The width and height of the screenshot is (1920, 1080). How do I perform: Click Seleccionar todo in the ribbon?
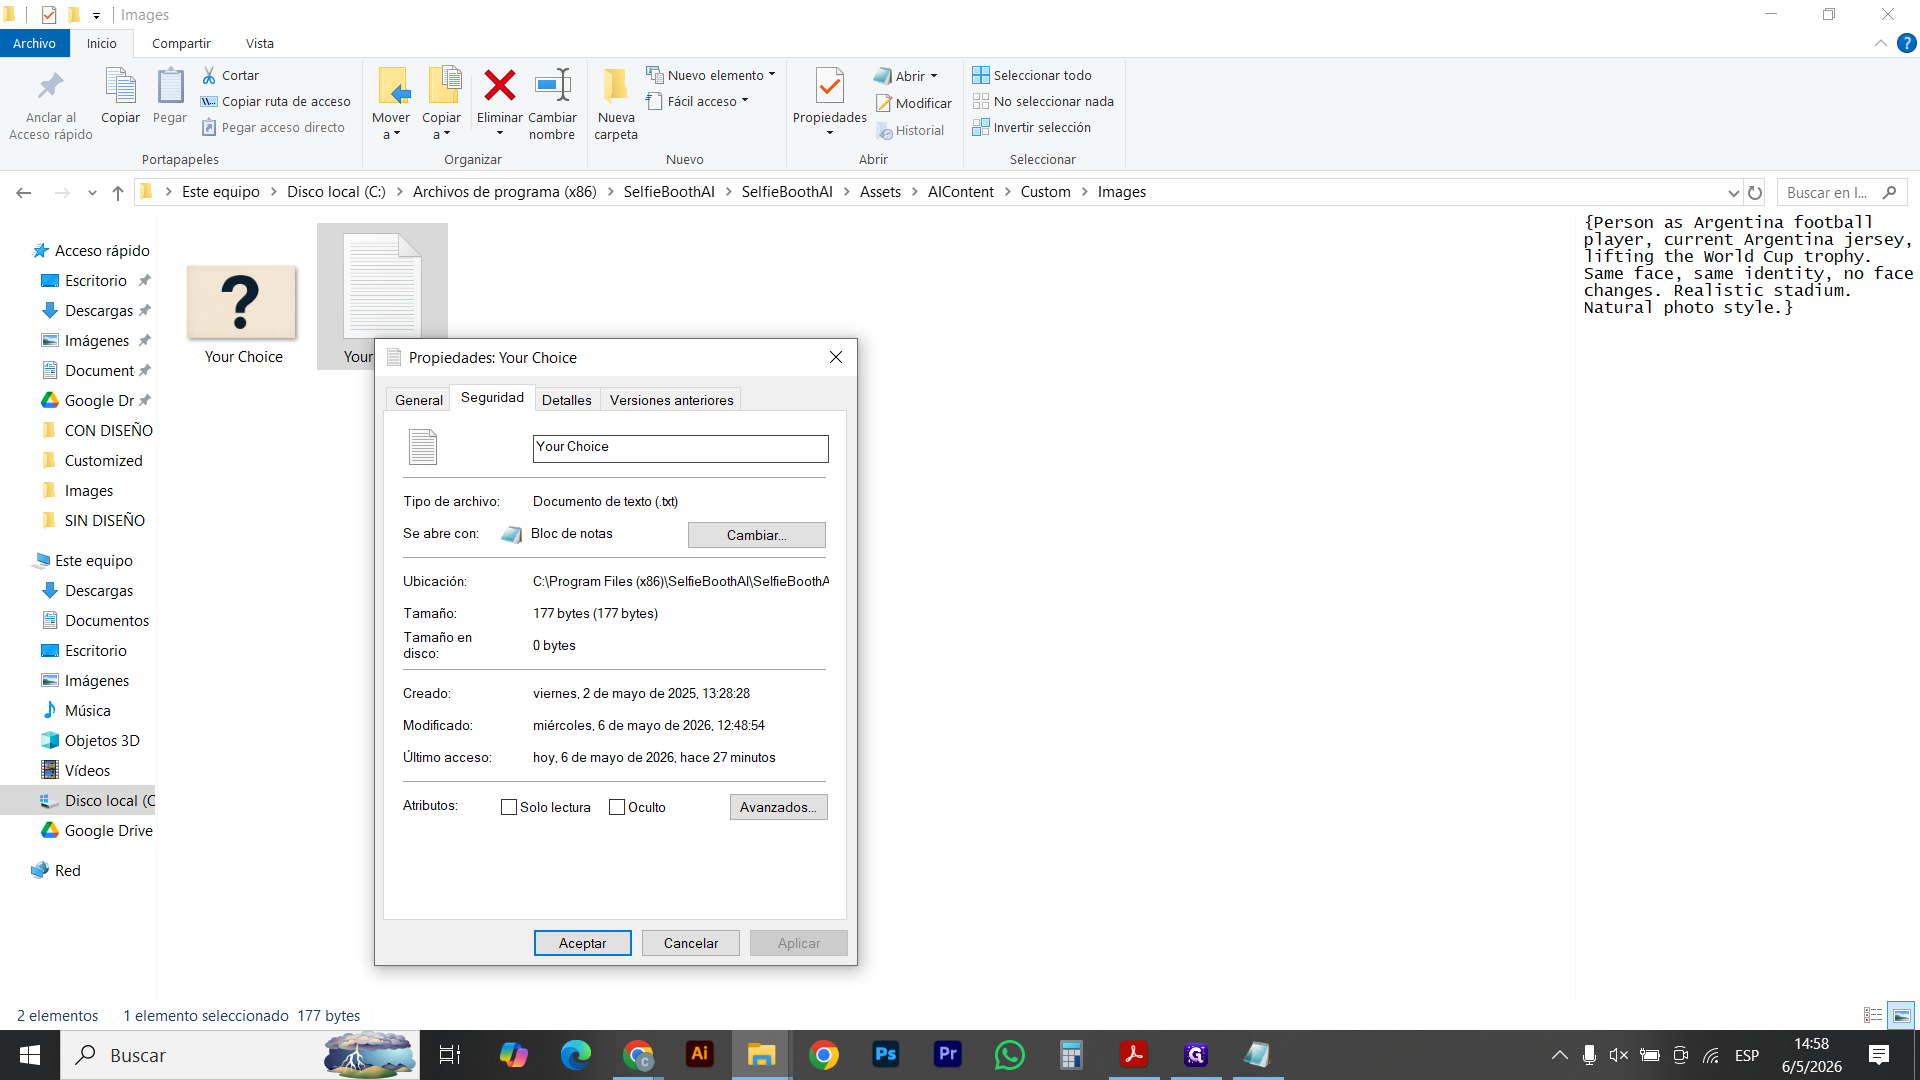tap(1032, 75)
